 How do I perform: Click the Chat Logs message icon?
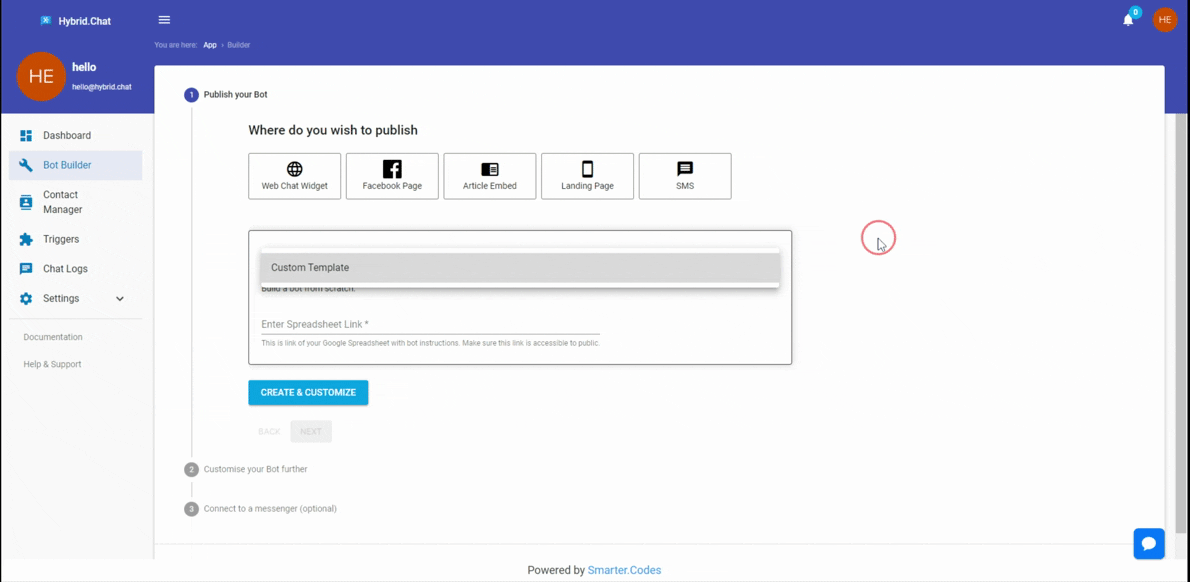tap(26, 269)
